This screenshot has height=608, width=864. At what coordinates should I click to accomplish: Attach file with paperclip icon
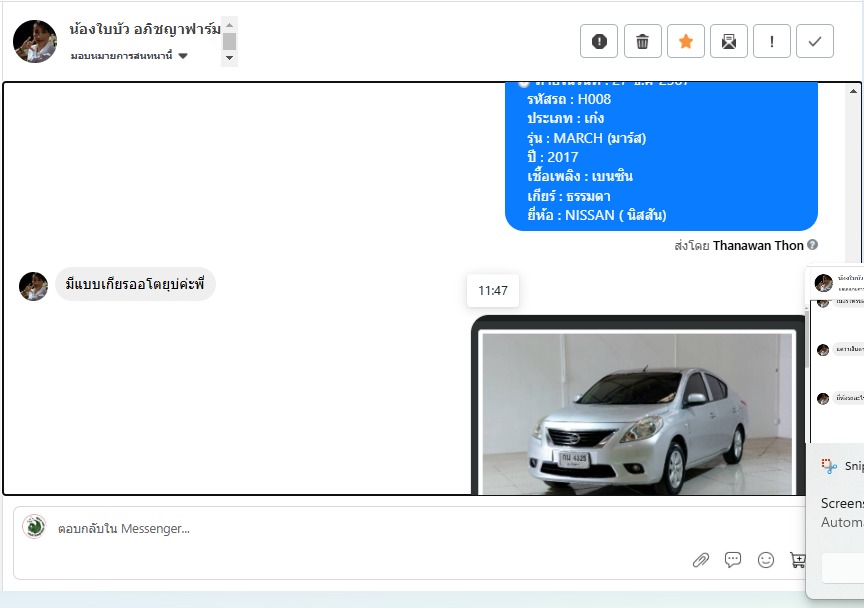tap(701, 561)
